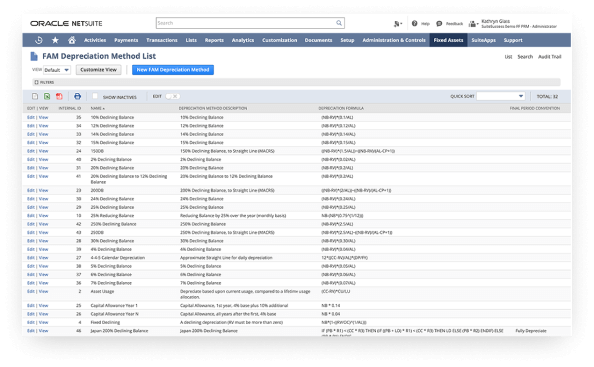View the Capital Allowance Year 1 row
The image size is (594, 367).
44,306
